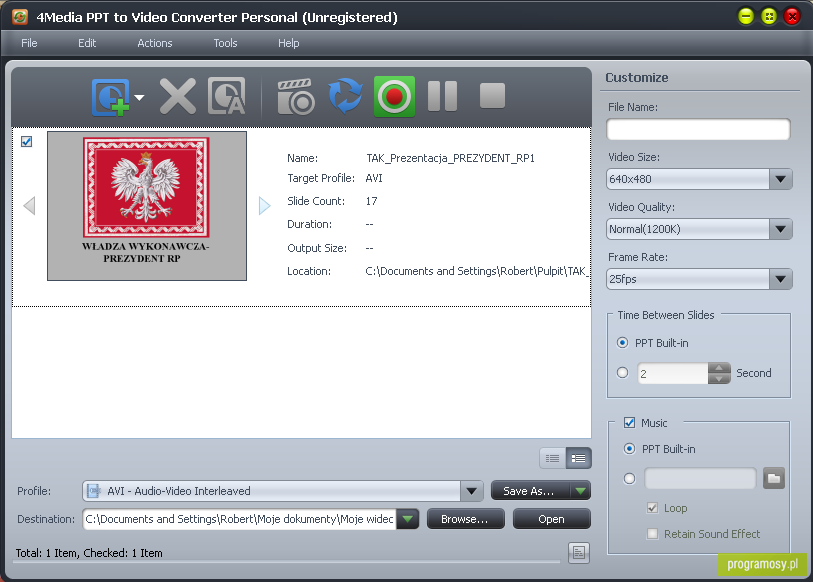This screenshot has width=813, height=582.
Task: Click the Polish eagle slide thumbnail
Action: 147,206
